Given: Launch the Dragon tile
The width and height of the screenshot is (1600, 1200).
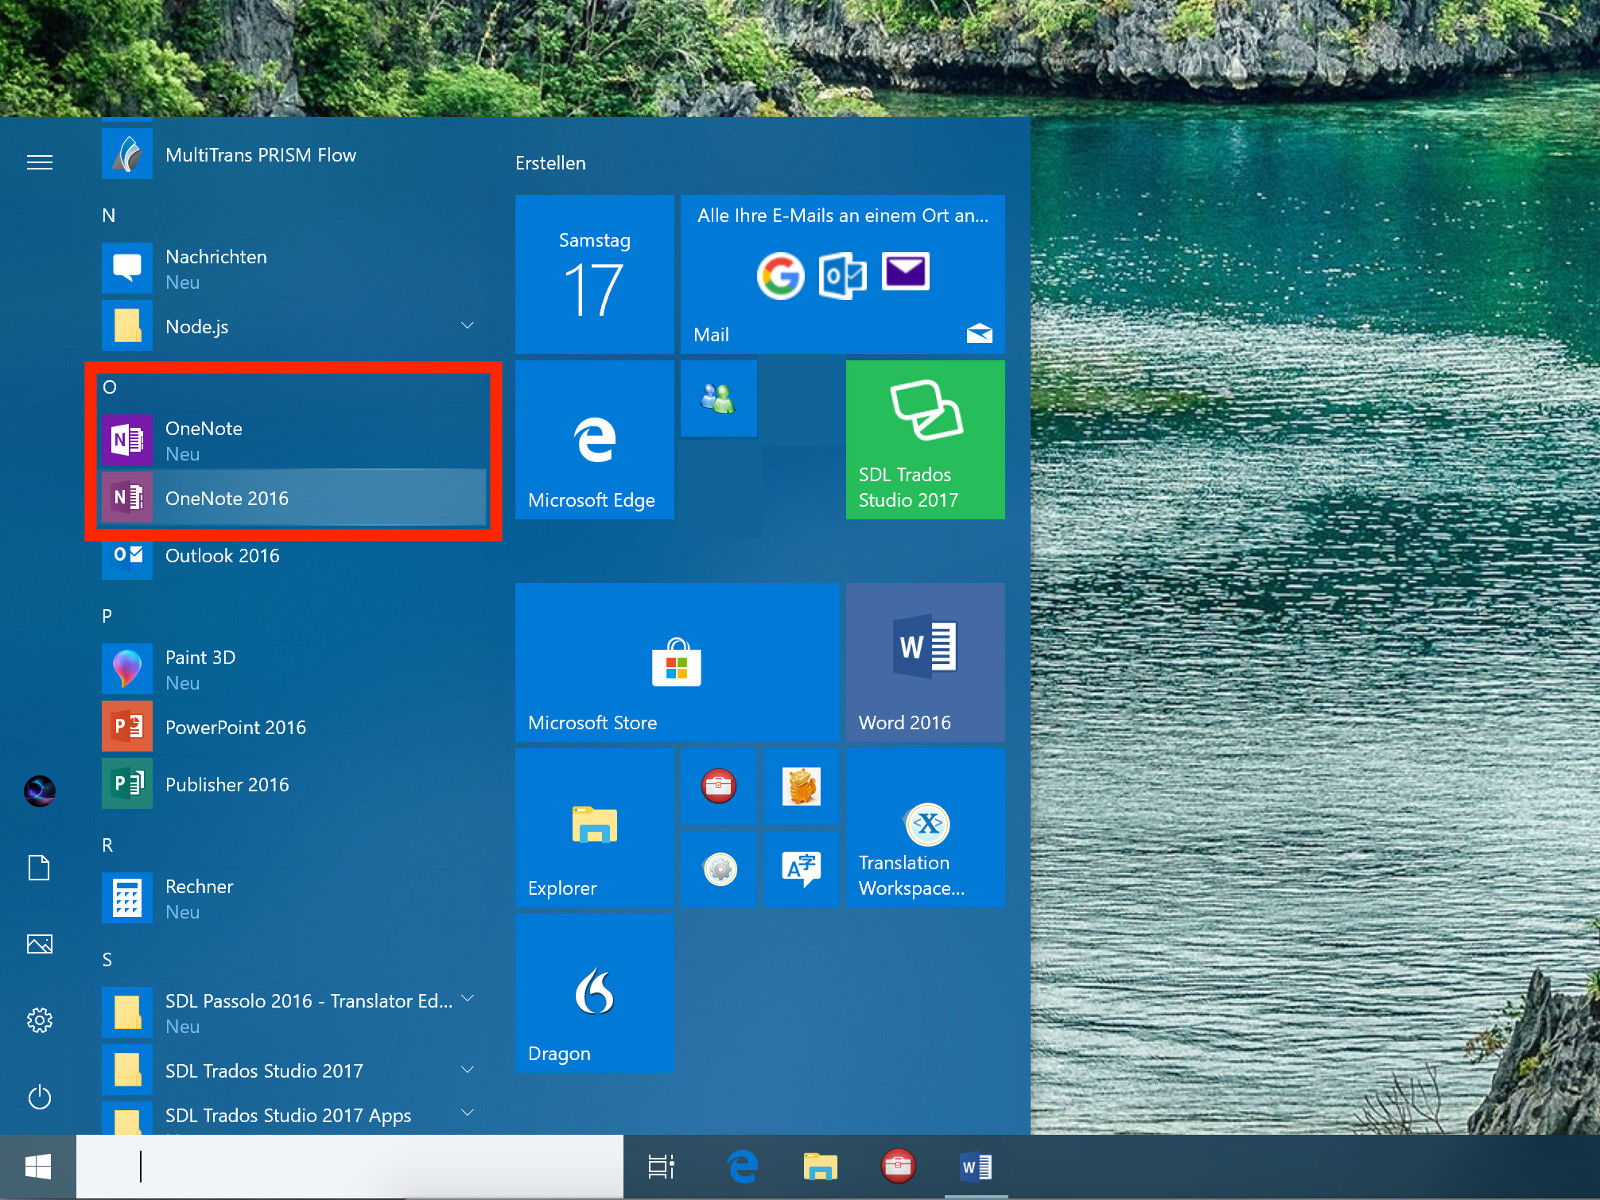Looking at the screenshot, I should tap(594, 994).
